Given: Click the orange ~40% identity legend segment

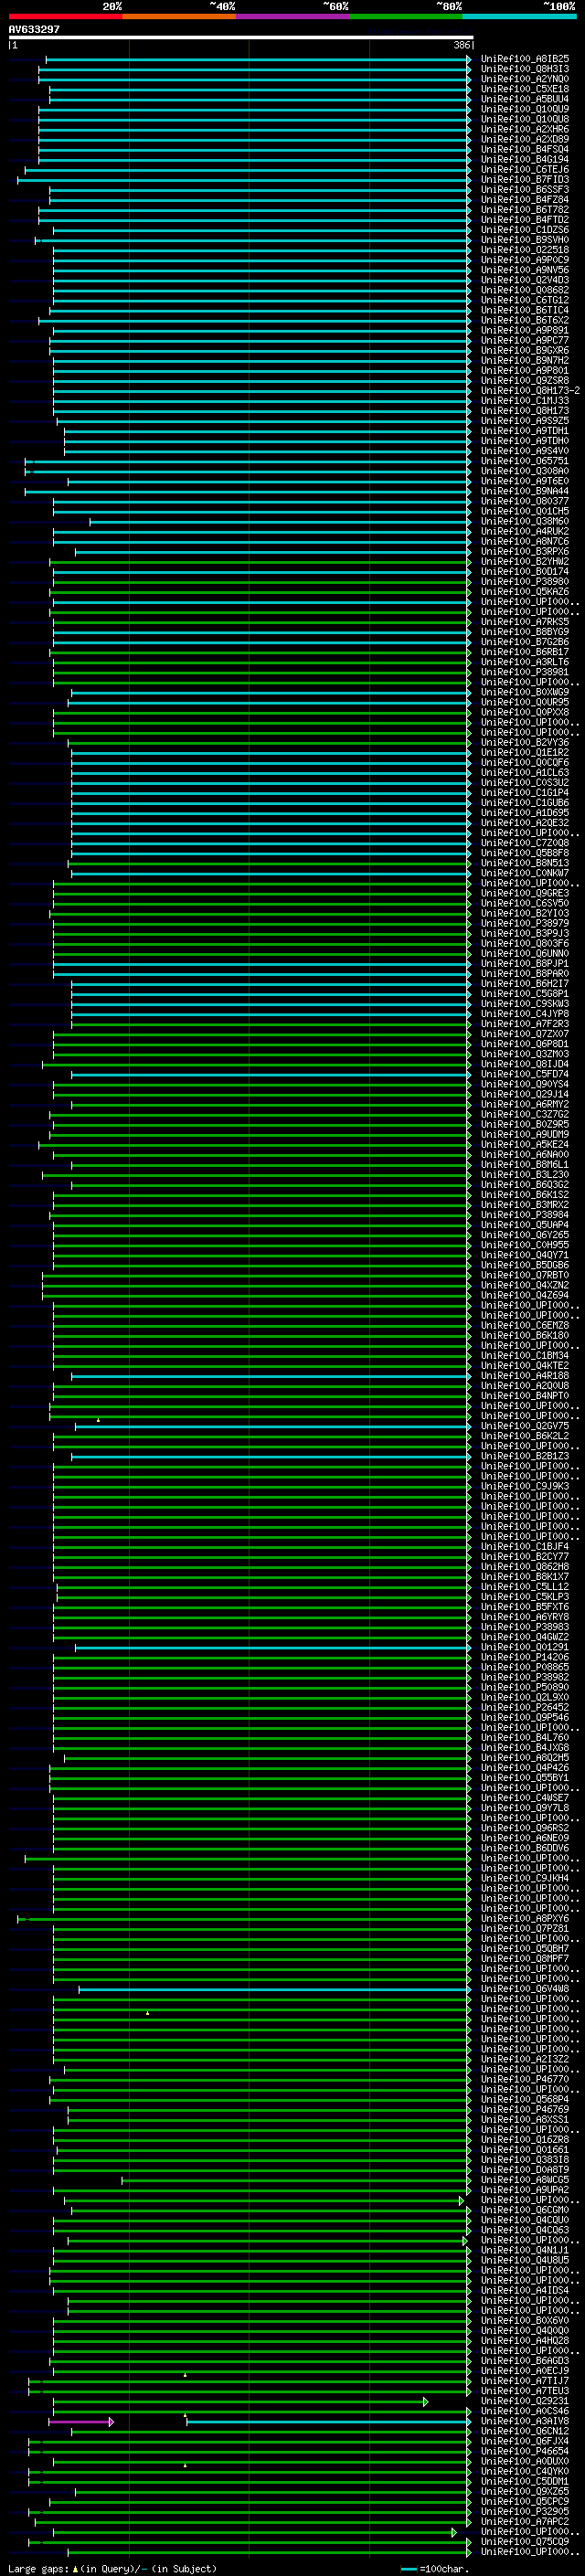Looking at the screenshot, I should coord(179,16).
